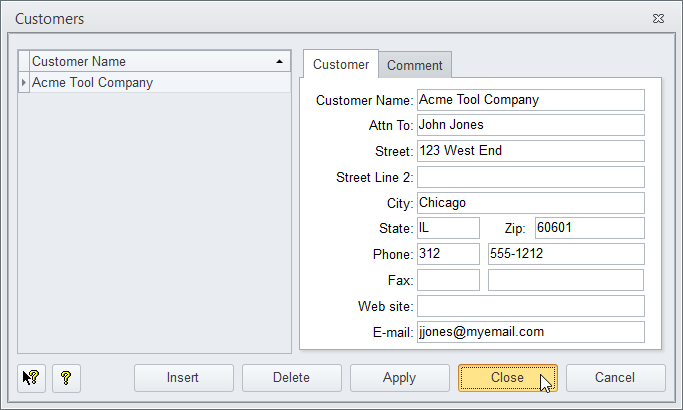Switch to the Comment tab
This screenshot has height=410, width=683.
tap(414, 65)
